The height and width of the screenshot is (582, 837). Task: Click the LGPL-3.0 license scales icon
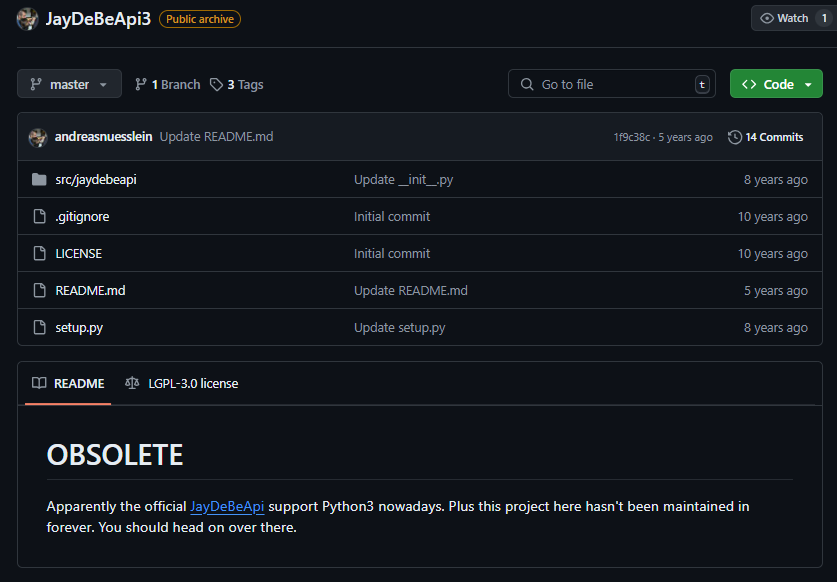tap(131, 383)
